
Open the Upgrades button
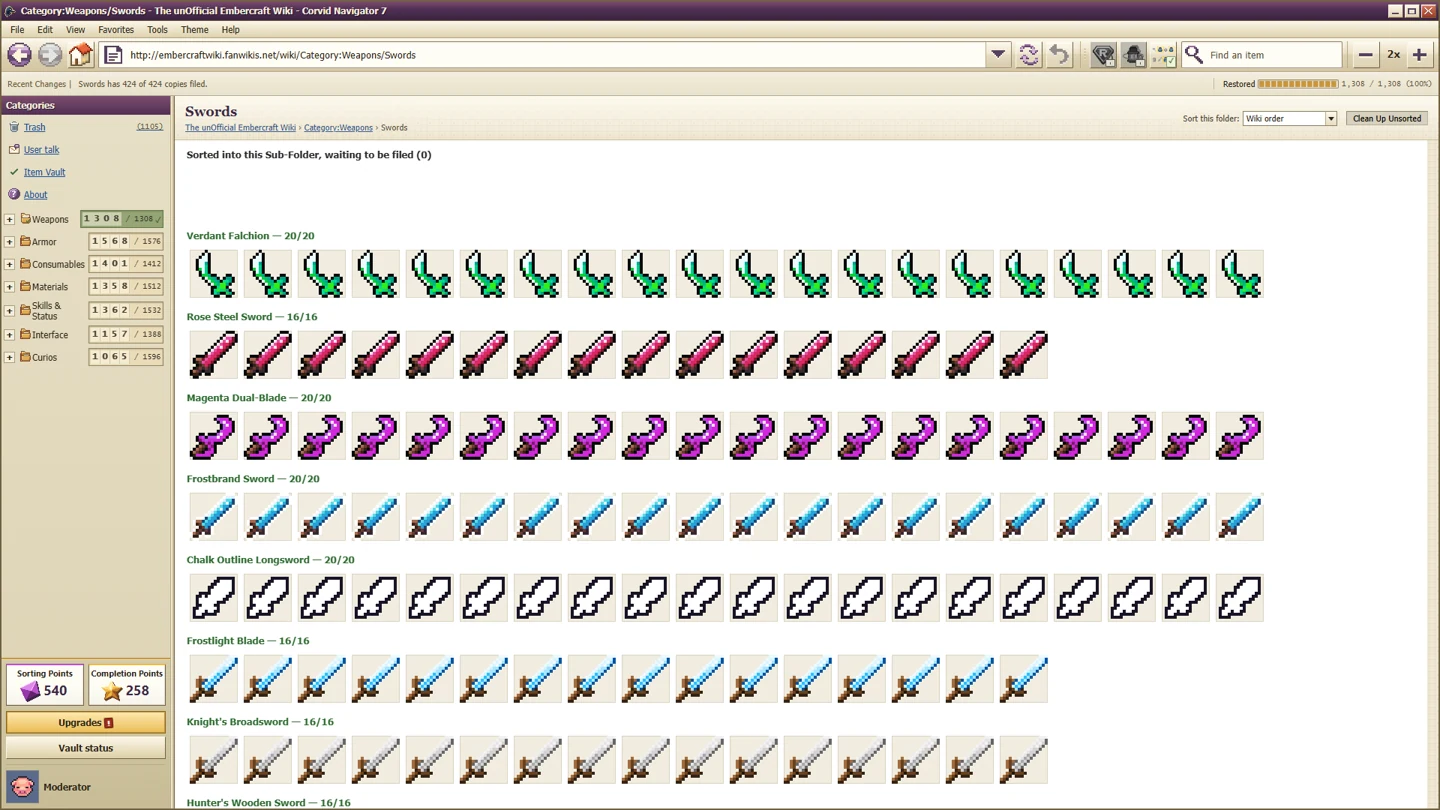pos(86,723)
